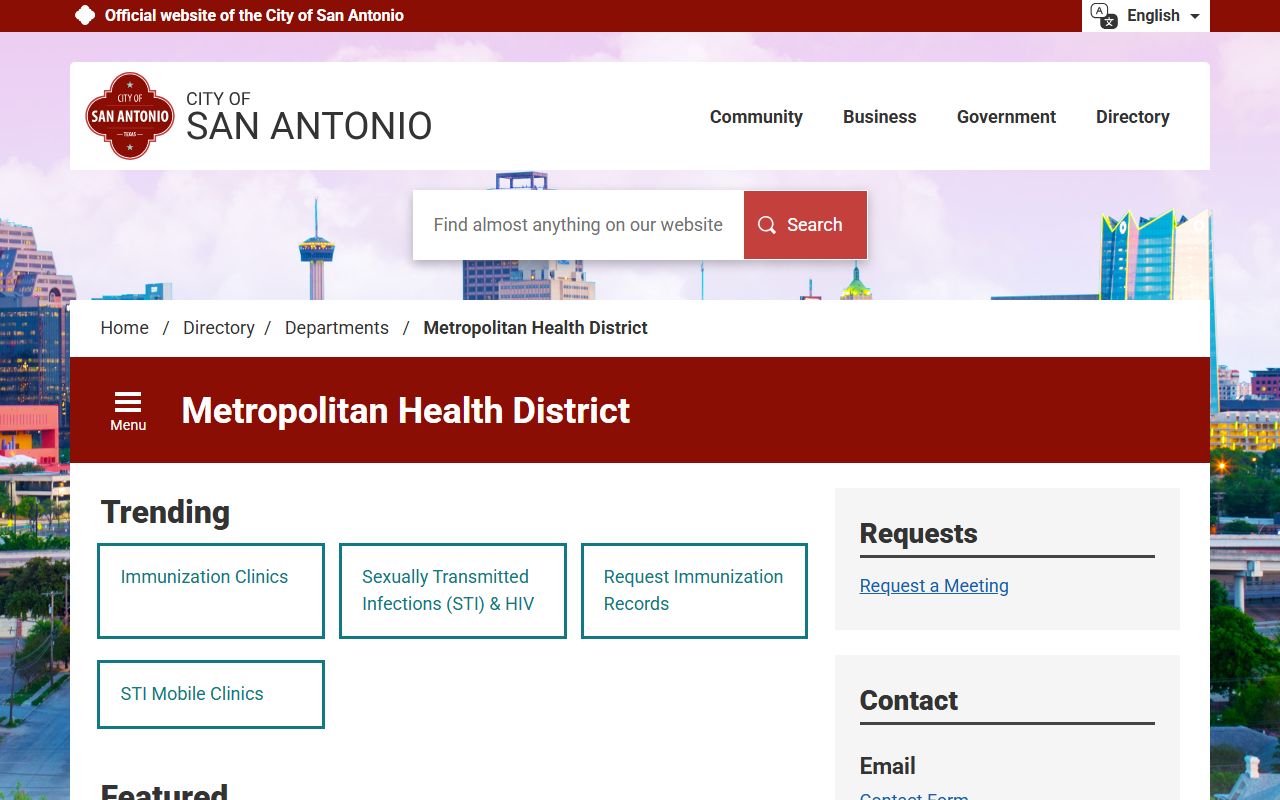The width and height of the screenshot is (1280, 800).
Task: Open the Immunization Clinics trending card
Action: (x=211, y=590)
